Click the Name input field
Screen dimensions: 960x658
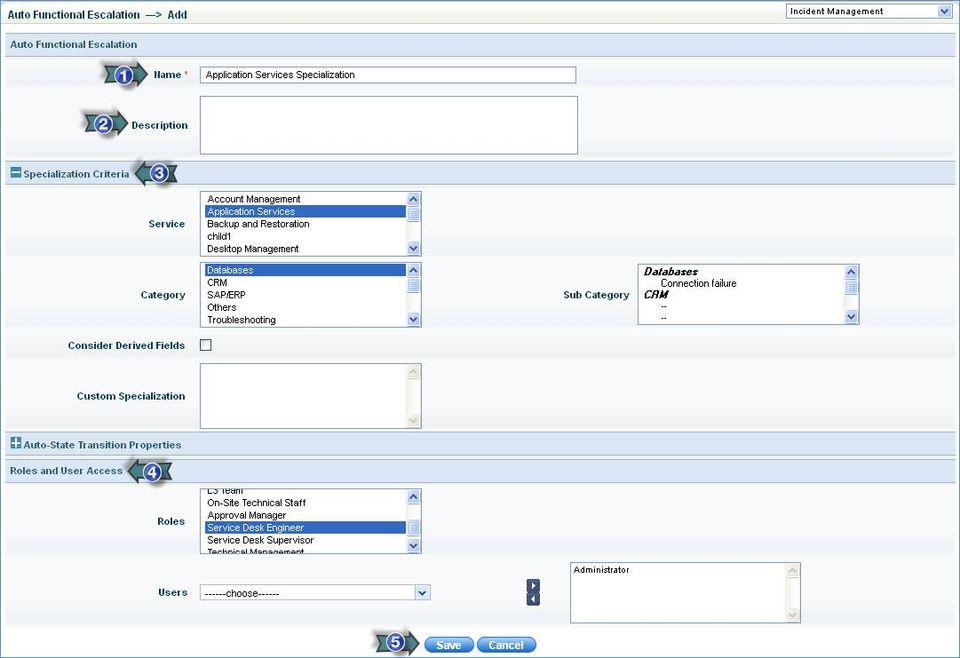(x=388, y=75)
